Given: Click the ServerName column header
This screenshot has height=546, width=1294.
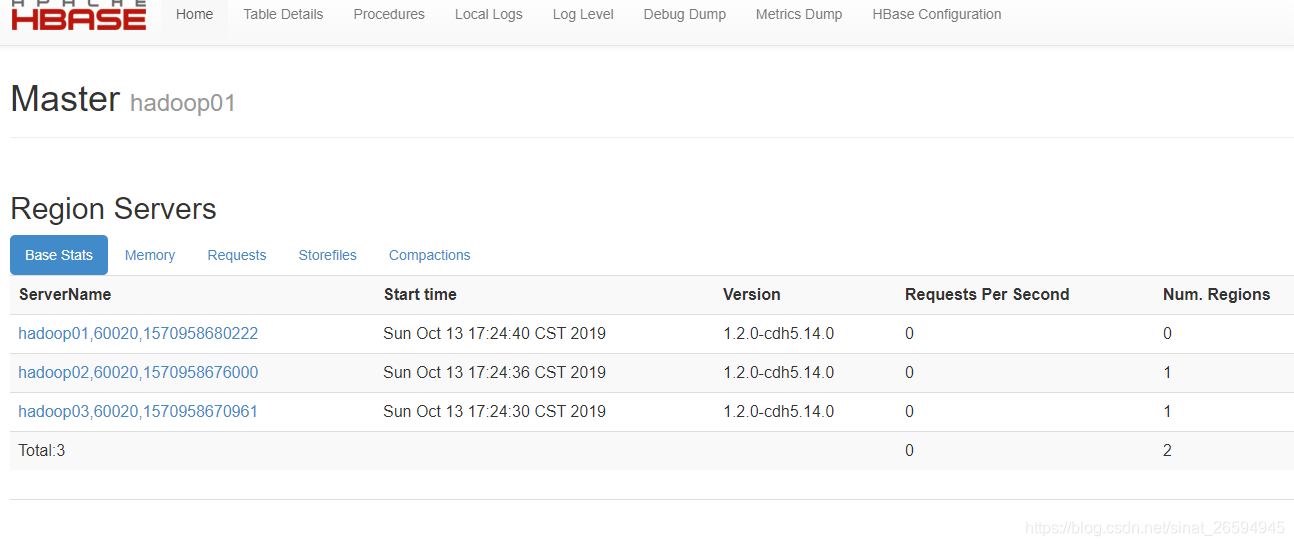Looking at the screenshot, I should click(x=65, y=294).
